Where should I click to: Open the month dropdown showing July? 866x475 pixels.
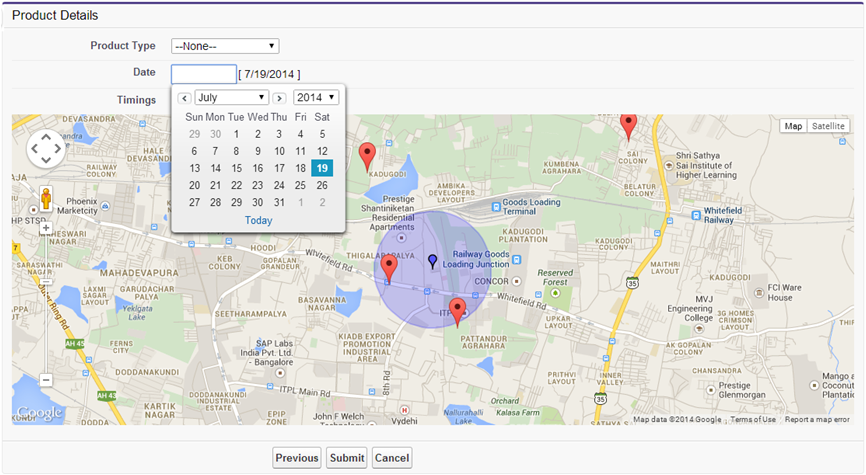231,97
